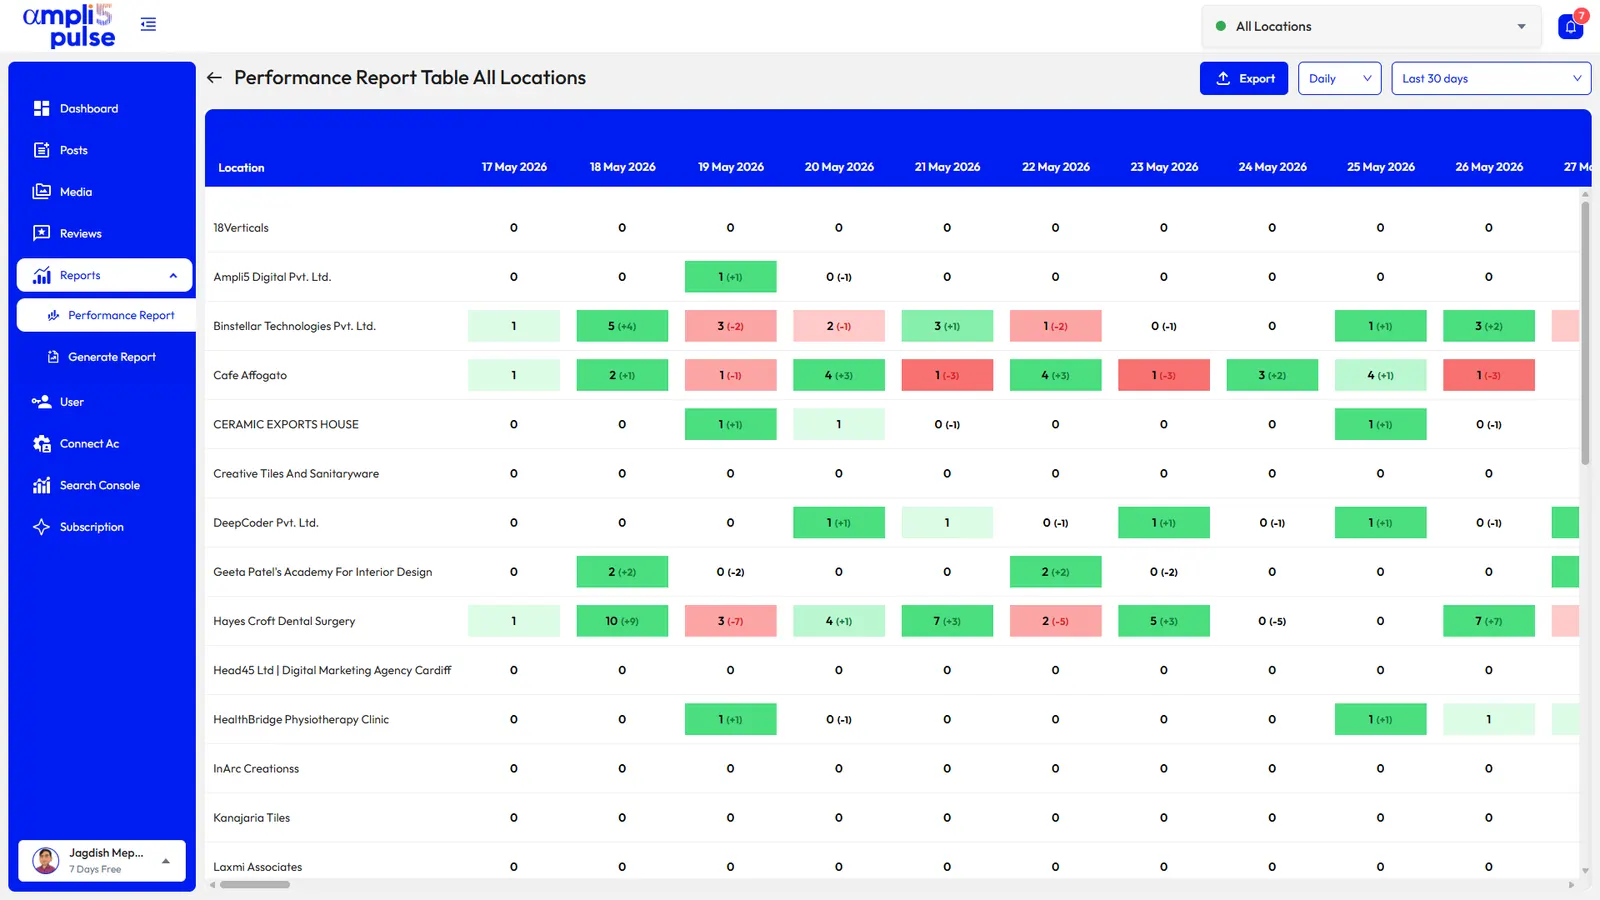Click the Posts icon in the sidebar
The image size is (1600, 900).
41,150
